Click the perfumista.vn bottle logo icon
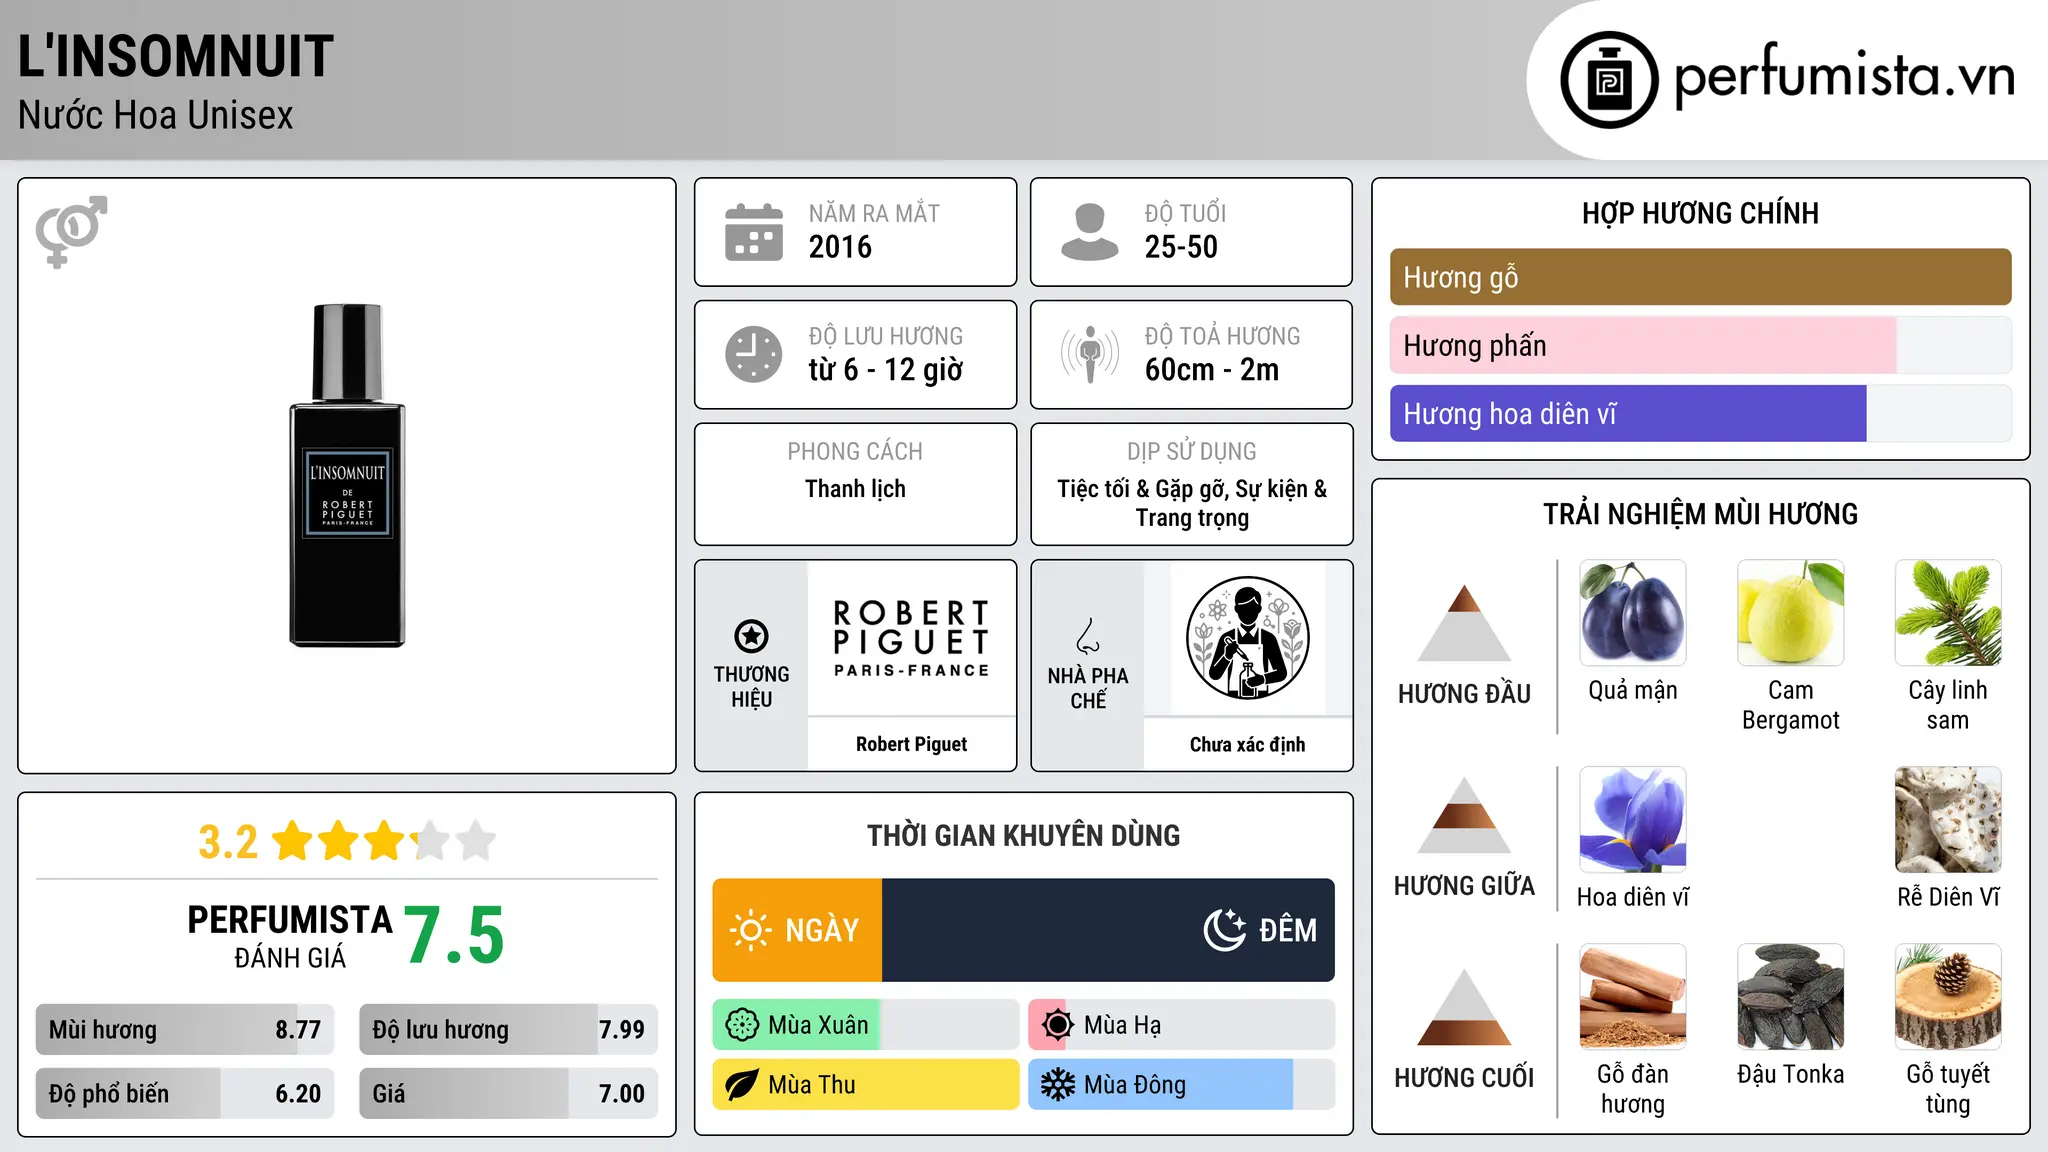 [x=1609, y=80]
